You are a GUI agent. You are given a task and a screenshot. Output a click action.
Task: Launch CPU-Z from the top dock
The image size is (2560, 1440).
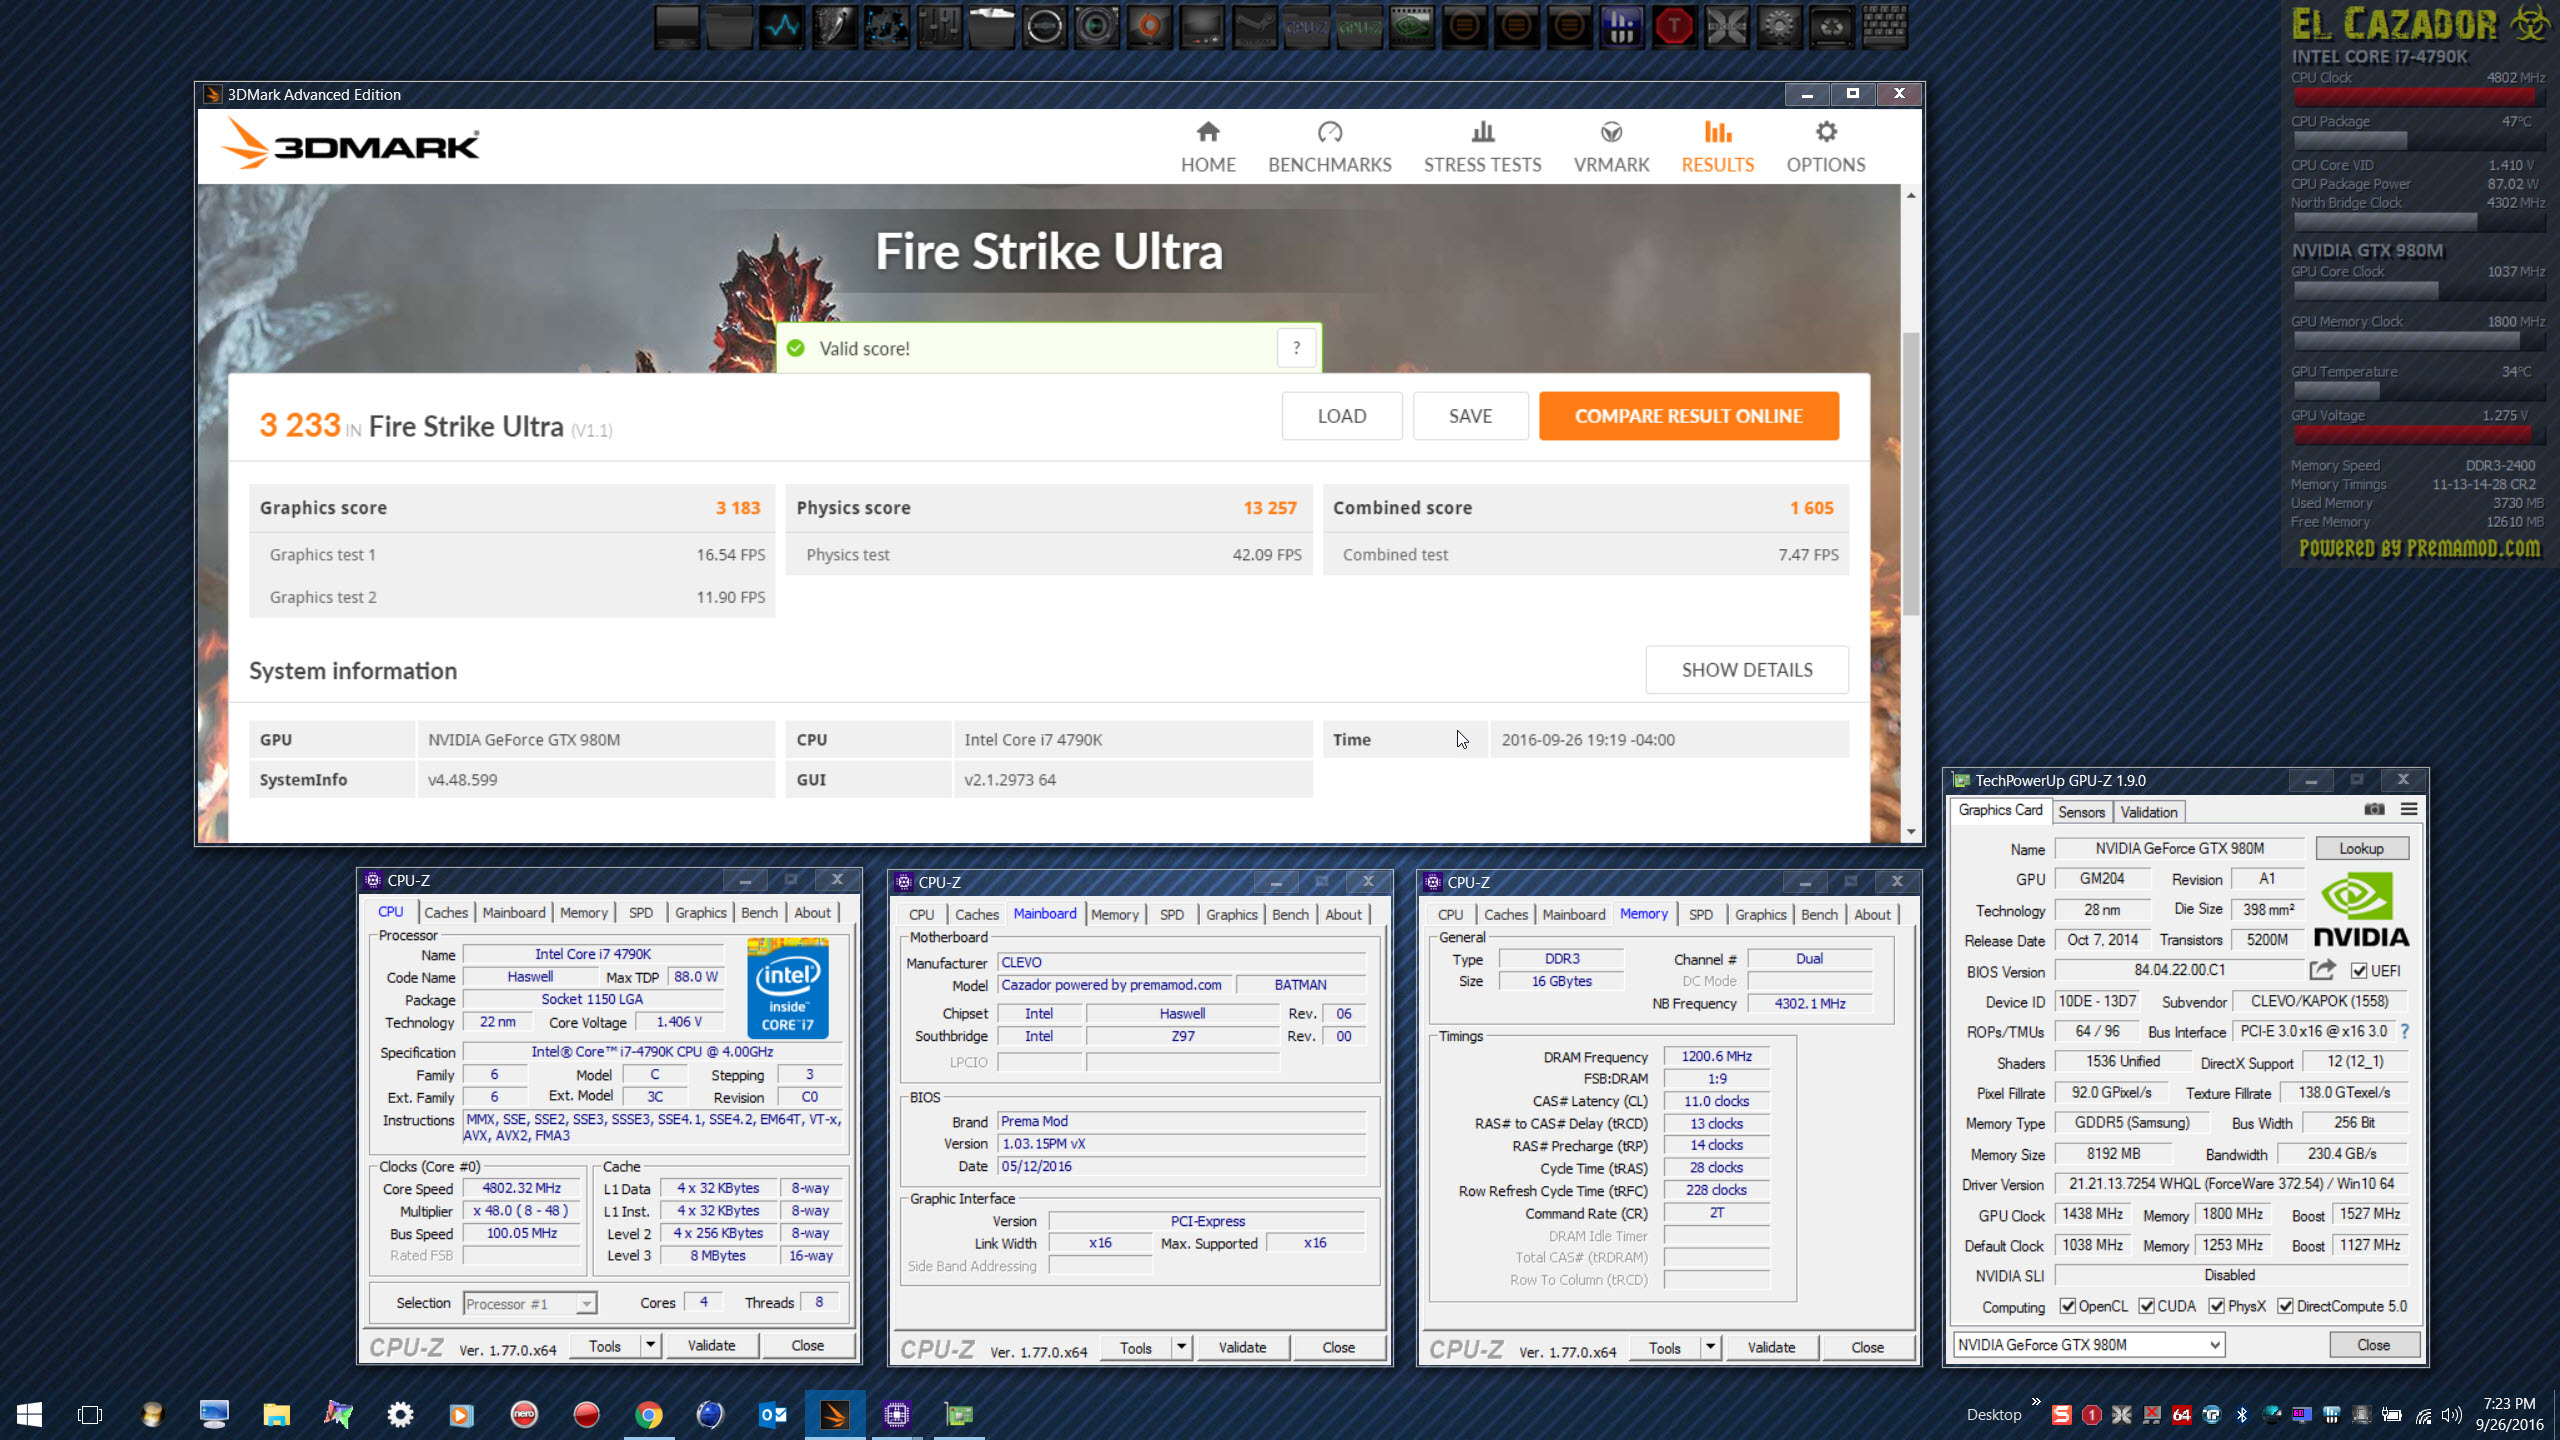click(1307, 27)
